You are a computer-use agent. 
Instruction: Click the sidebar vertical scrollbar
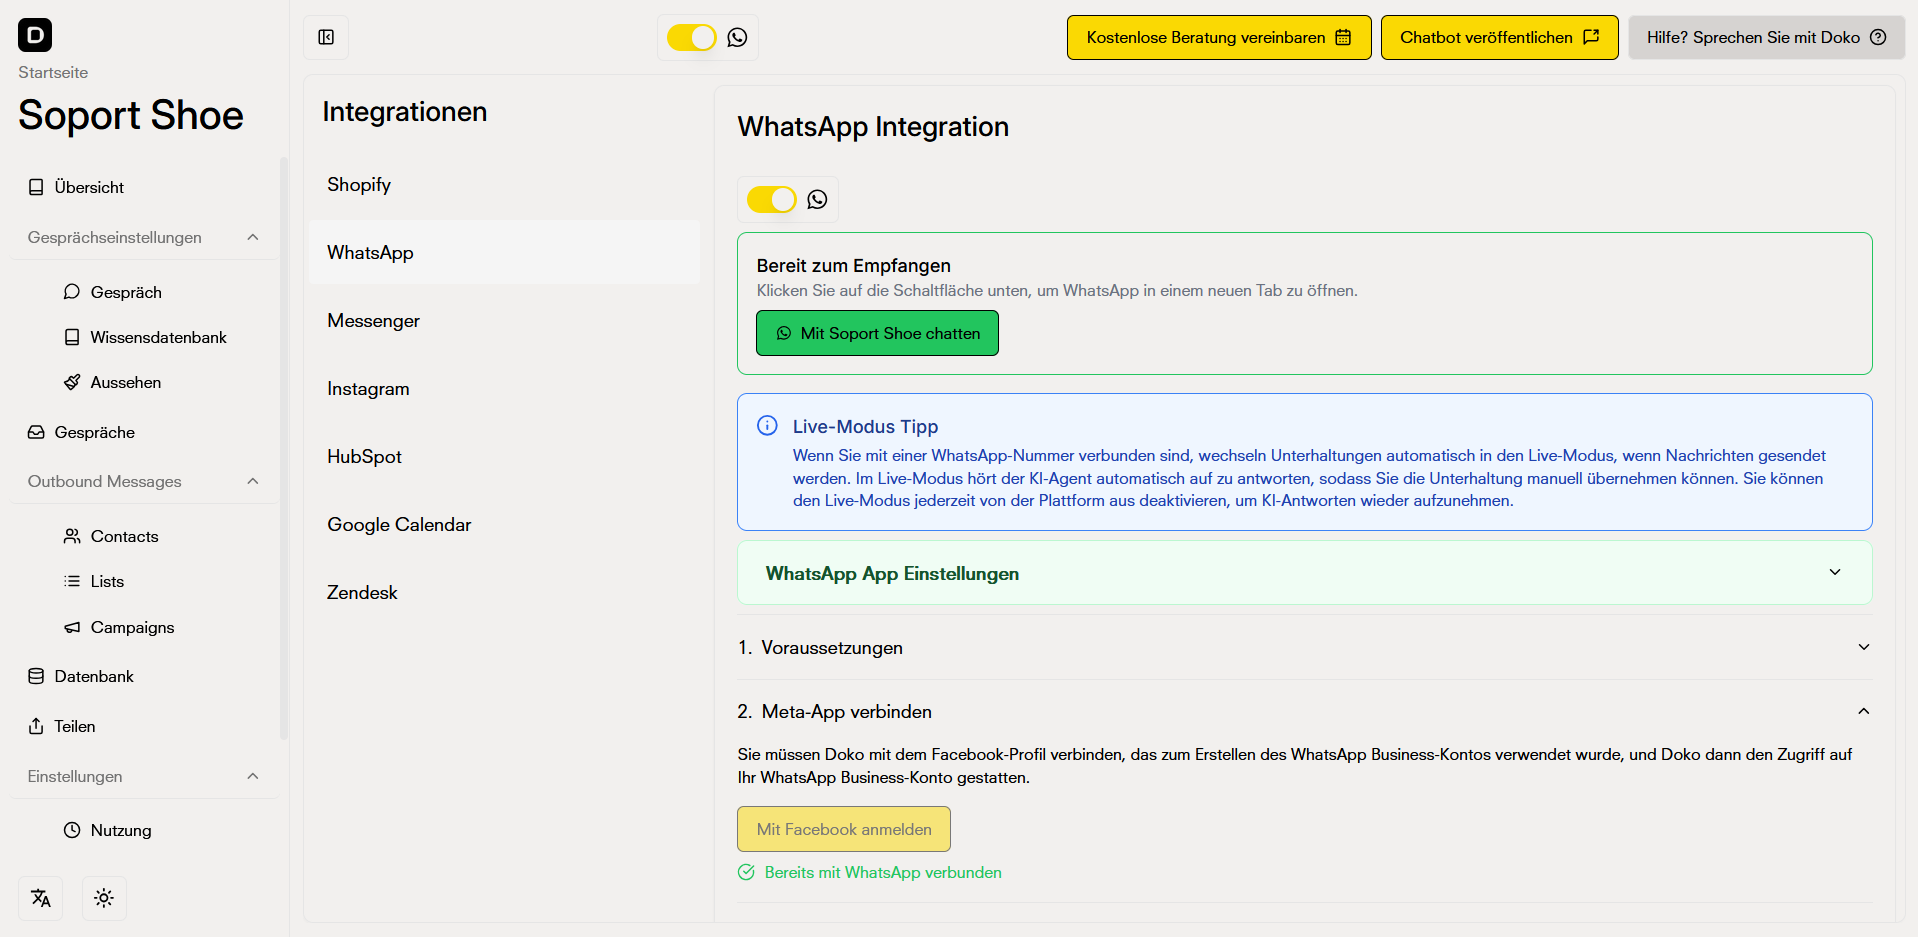284,447
